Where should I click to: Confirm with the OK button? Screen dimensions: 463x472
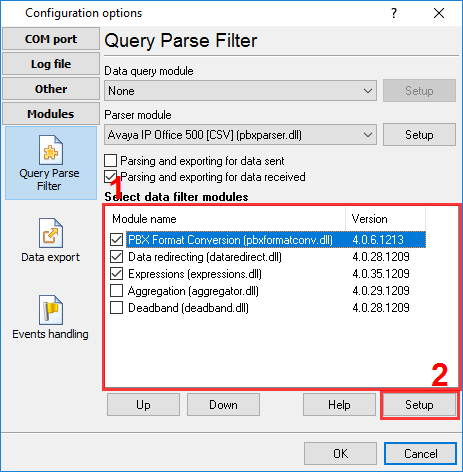[340, 454]
